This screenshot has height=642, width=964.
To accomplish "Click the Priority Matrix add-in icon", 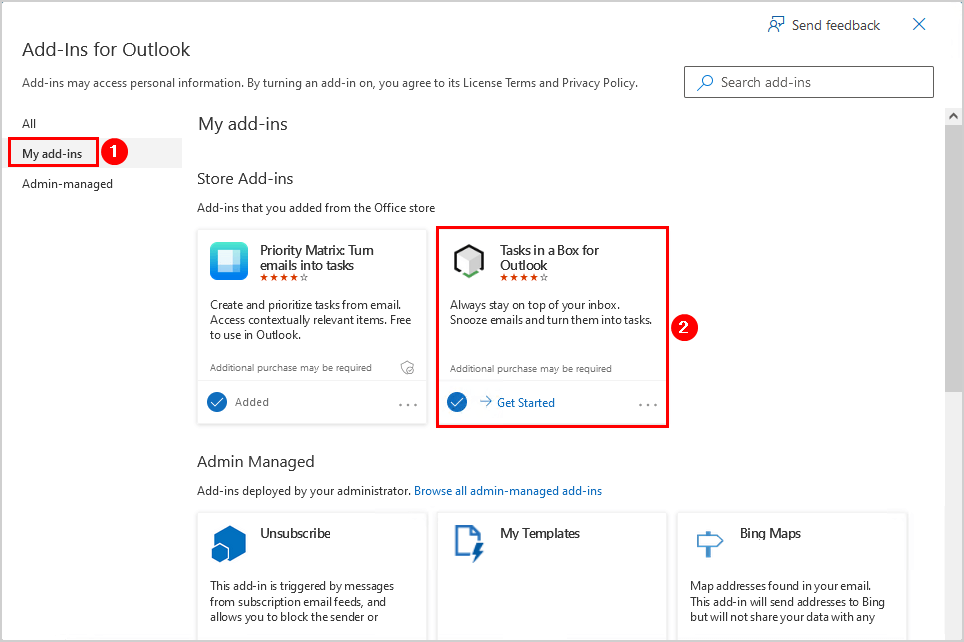I will pos(229,261).
